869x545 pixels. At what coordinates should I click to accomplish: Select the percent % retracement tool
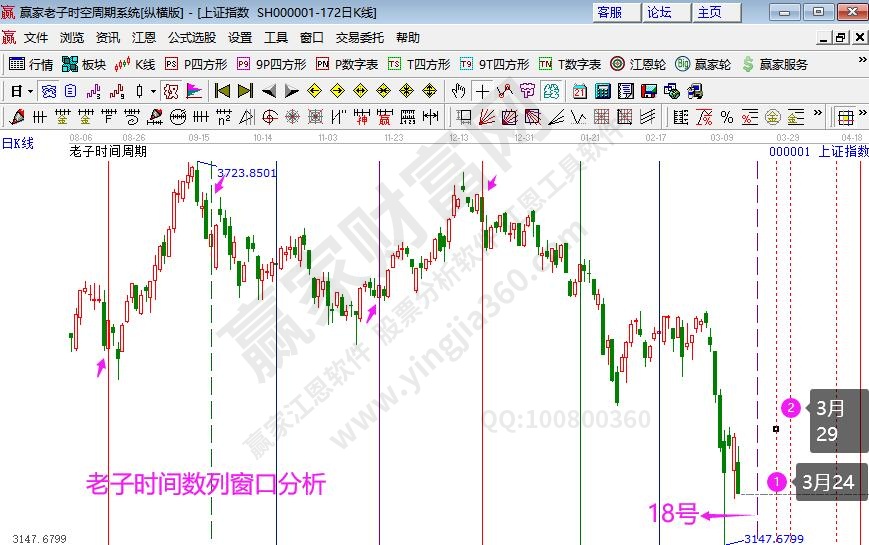pos(727,117)
